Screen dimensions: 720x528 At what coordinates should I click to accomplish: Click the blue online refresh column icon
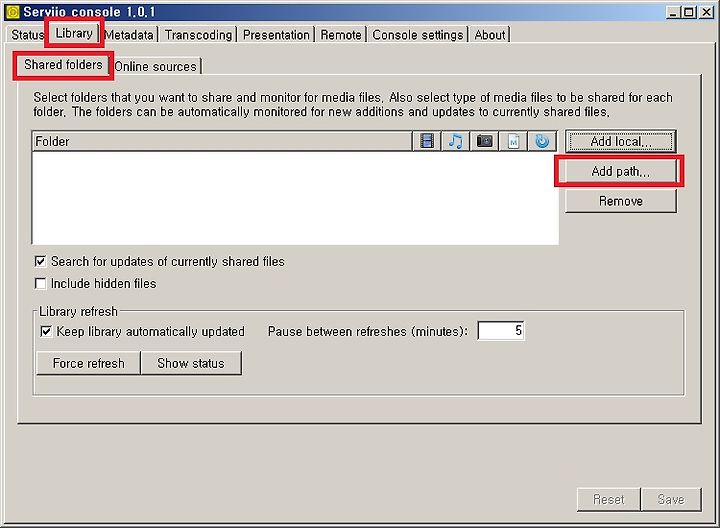click(542, 141)
